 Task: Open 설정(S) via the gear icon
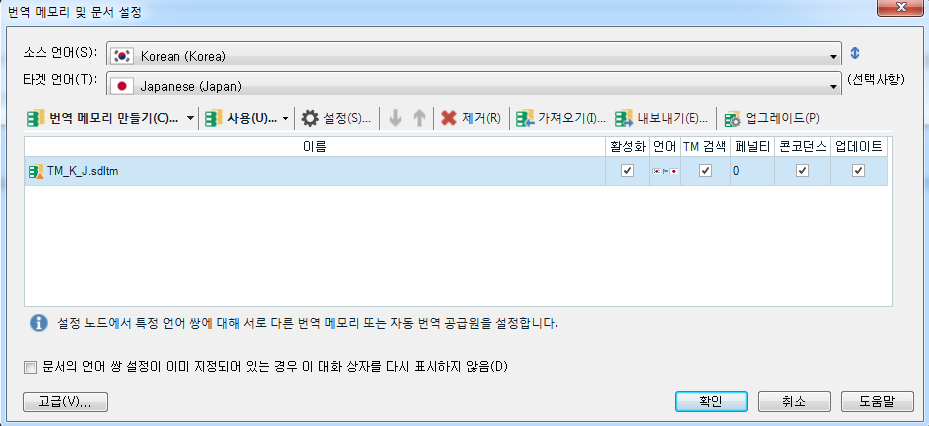[310, 118]
